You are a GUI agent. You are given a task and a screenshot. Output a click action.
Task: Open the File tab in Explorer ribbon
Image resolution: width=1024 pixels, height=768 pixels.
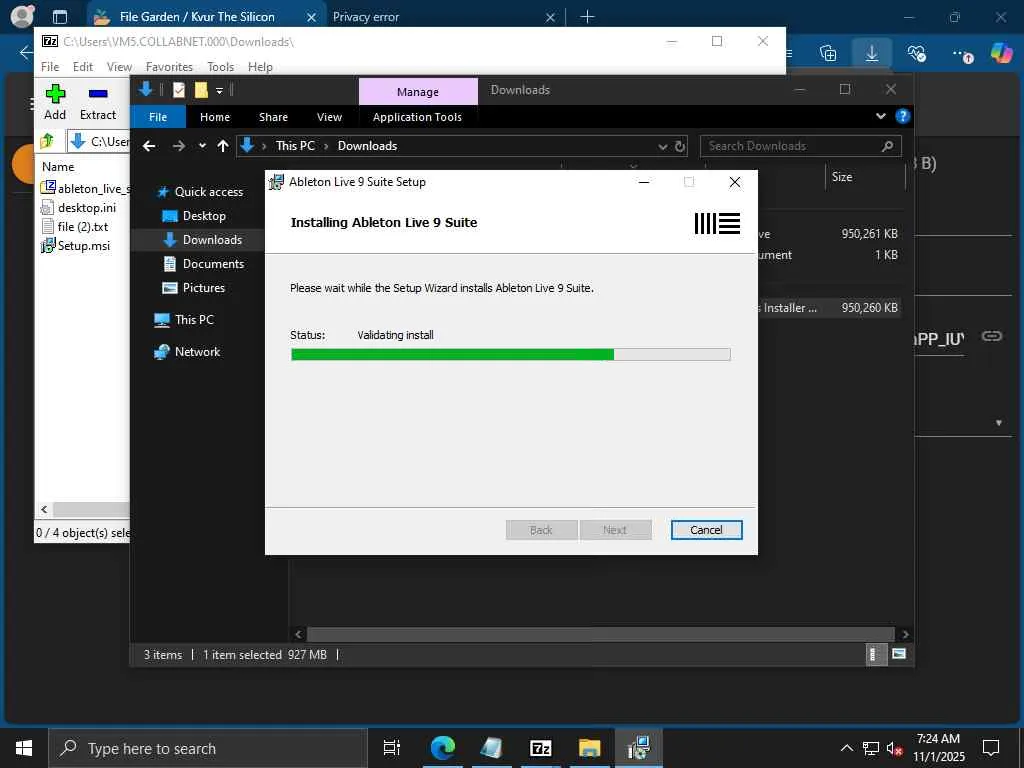(x=158, y=117)
